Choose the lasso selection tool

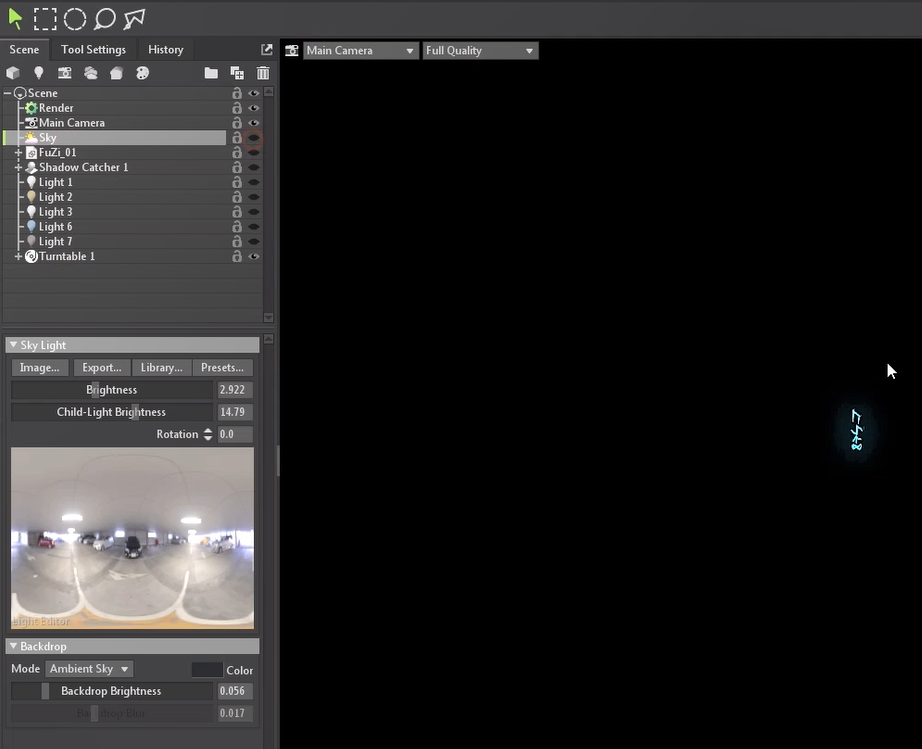[x=104, y=19]
